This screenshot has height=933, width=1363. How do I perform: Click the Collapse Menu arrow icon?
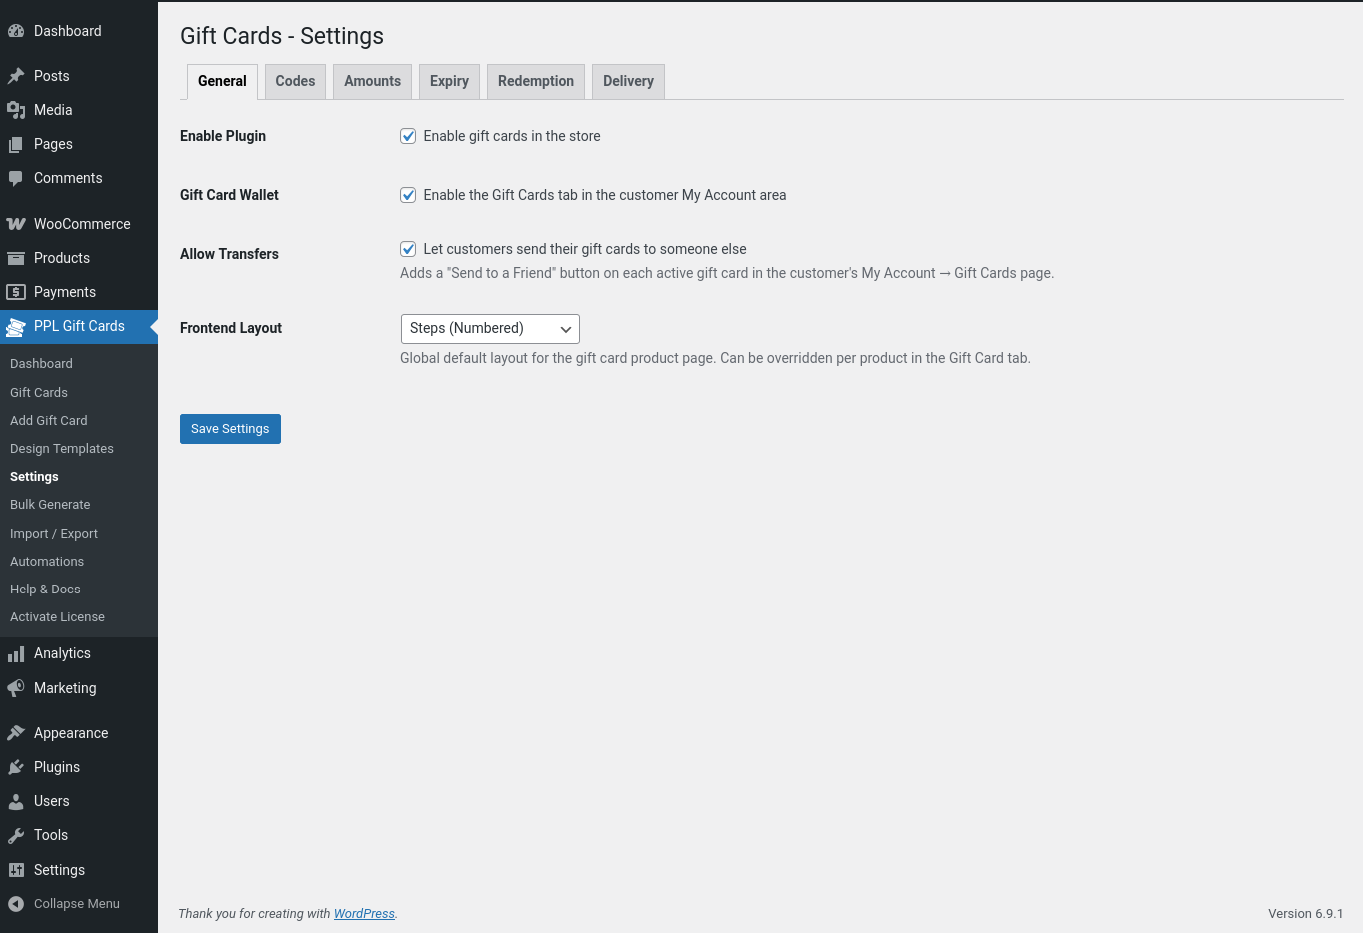[x=16, y=904]
